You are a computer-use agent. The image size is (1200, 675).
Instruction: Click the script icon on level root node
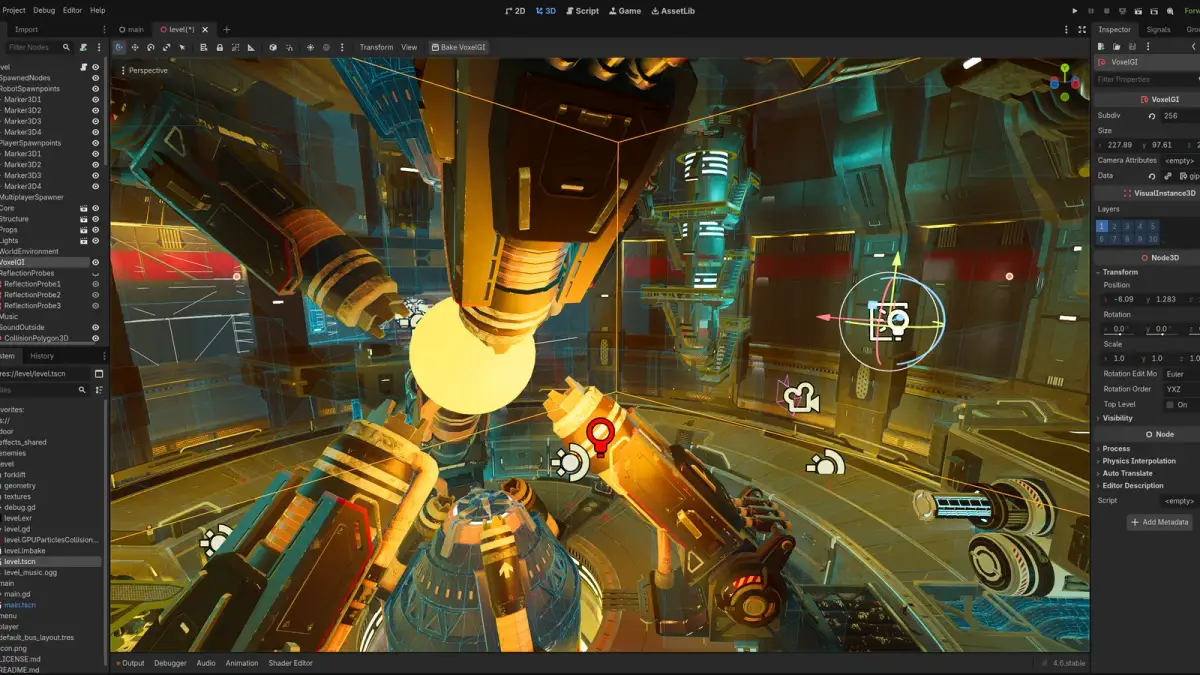pos(83,67)
